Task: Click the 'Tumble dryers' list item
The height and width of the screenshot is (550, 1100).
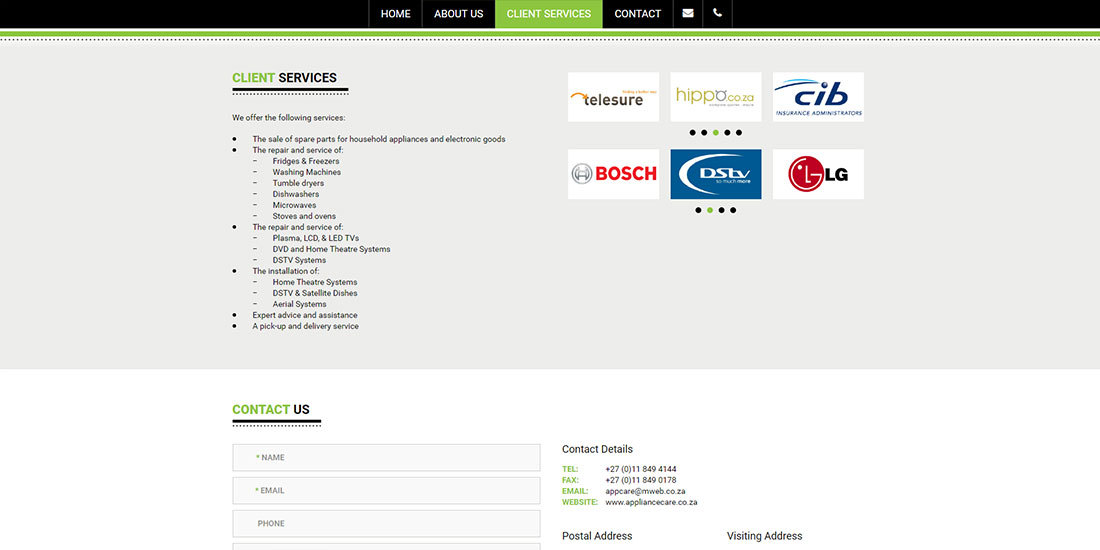Action: [298, 183]
